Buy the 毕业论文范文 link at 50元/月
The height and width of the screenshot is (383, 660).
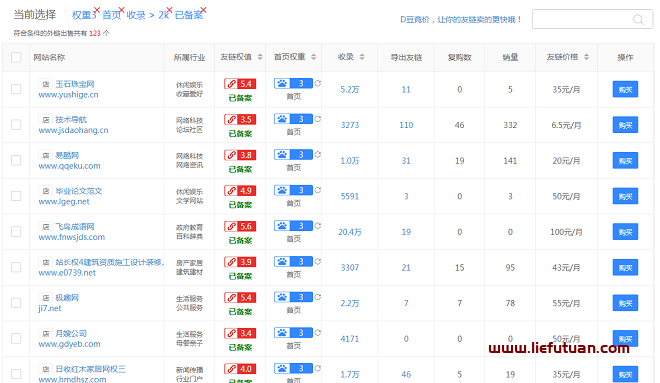coord(625,196)
